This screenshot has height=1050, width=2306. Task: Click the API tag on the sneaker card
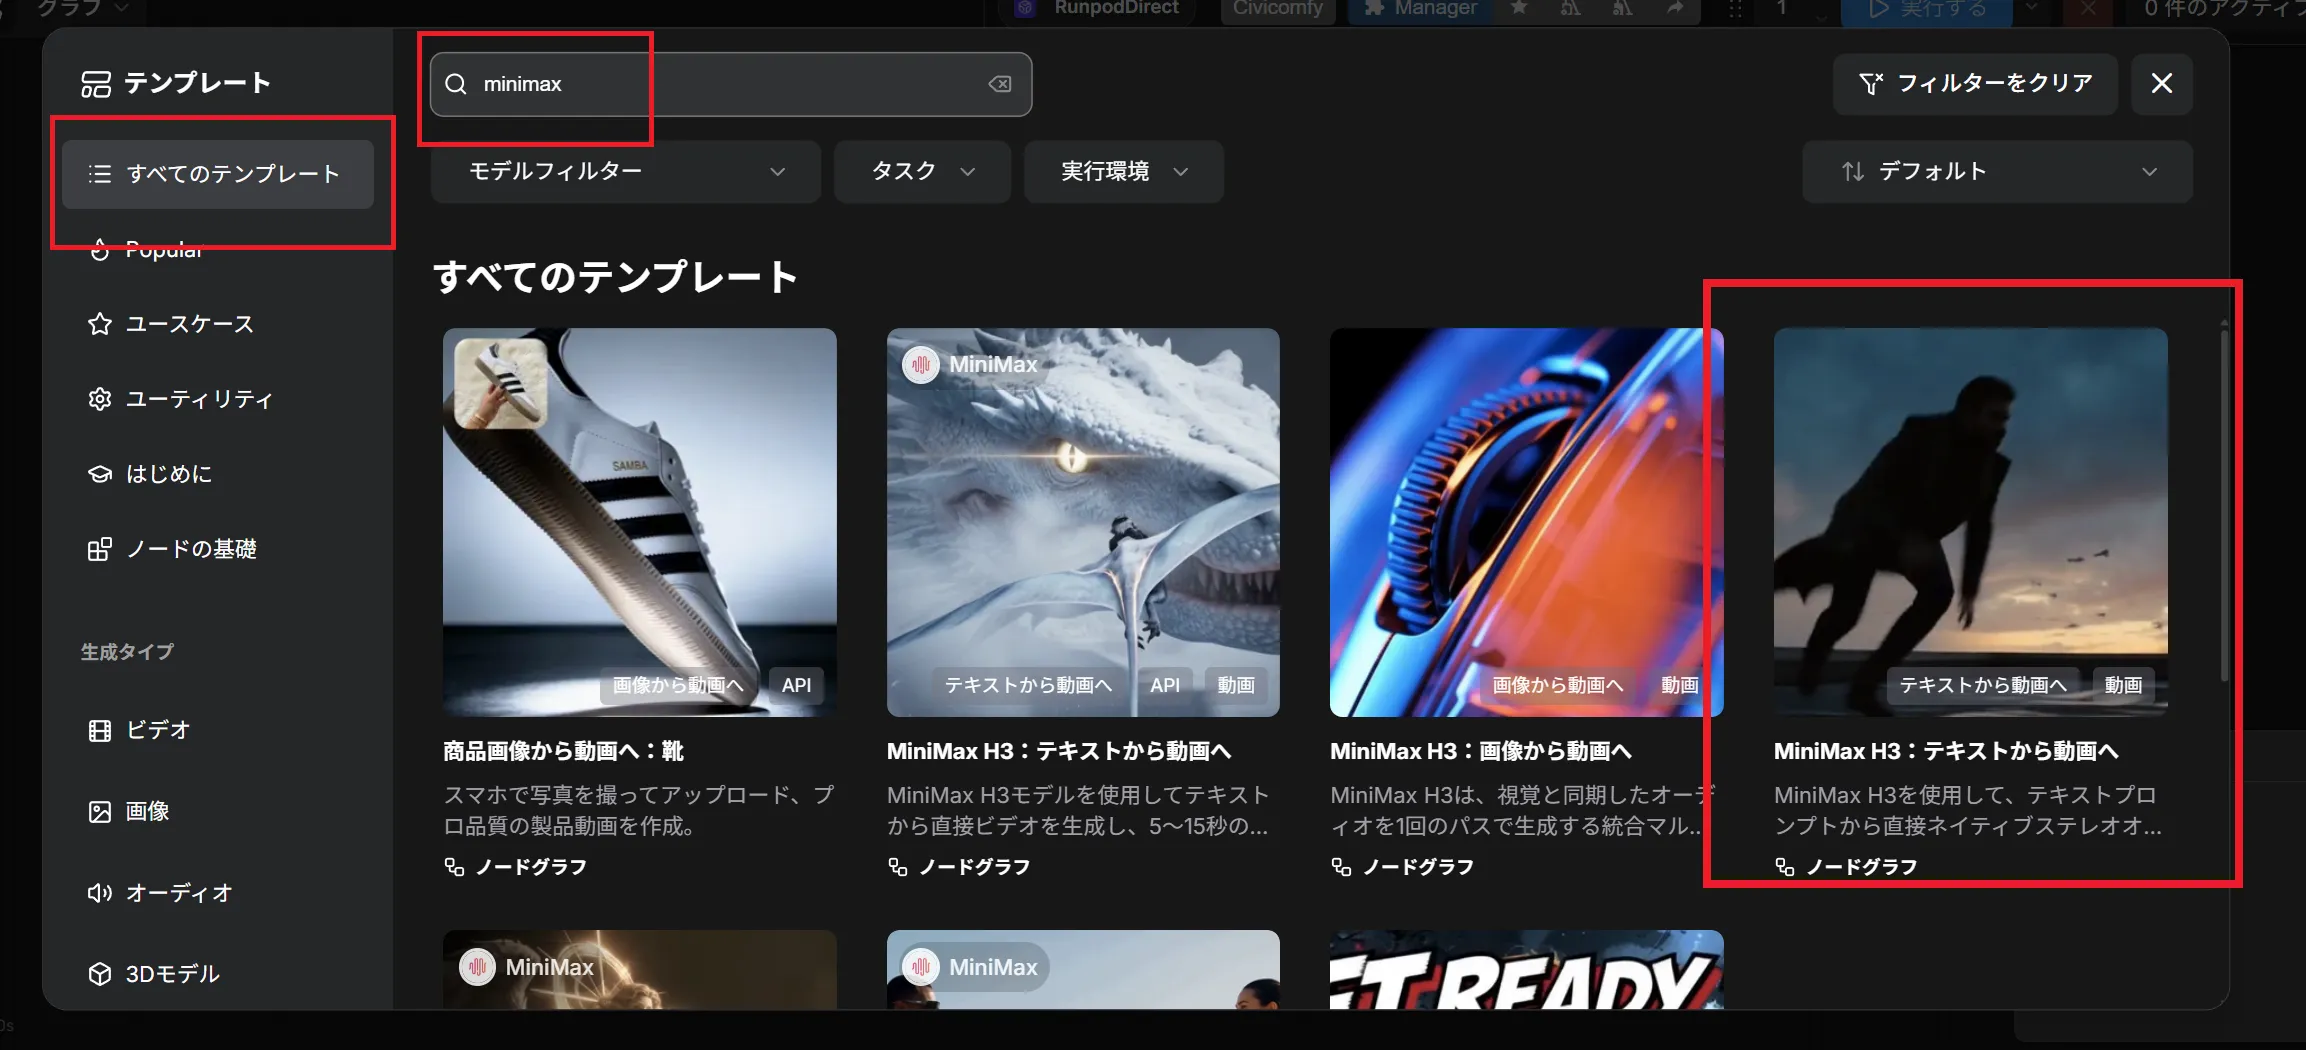click(797, 685)
